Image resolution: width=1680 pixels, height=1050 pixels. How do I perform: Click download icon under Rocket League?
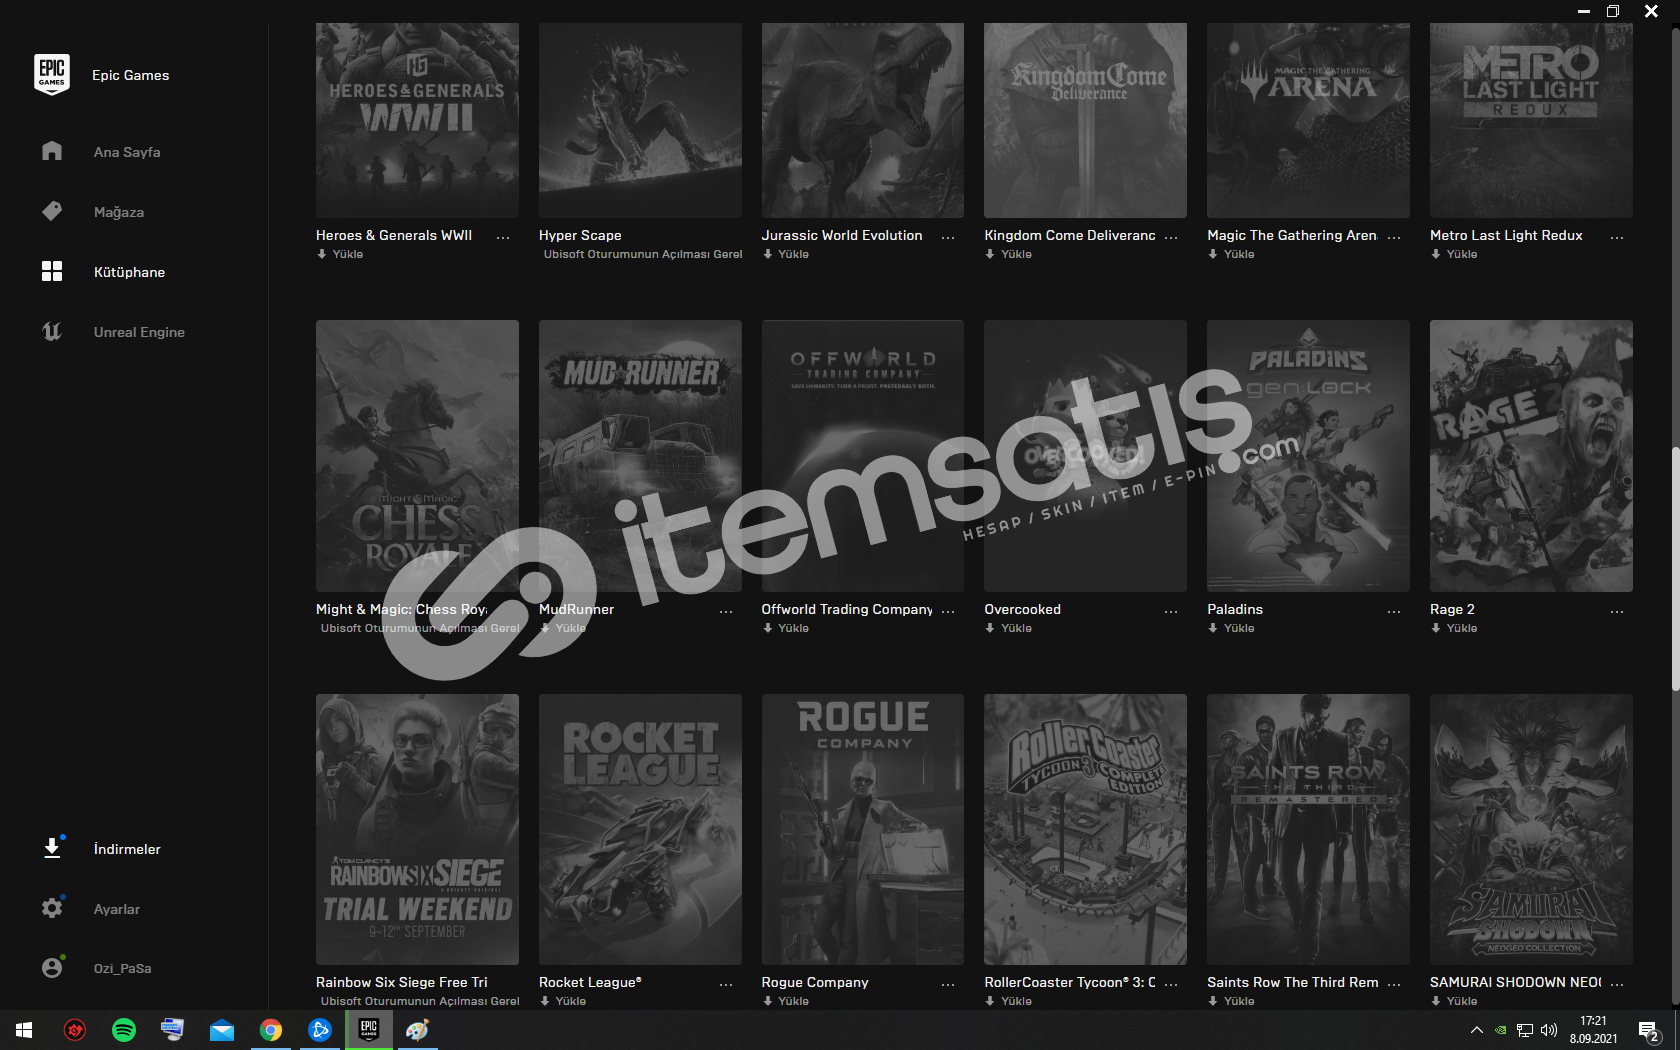[x=545, y=1001]
